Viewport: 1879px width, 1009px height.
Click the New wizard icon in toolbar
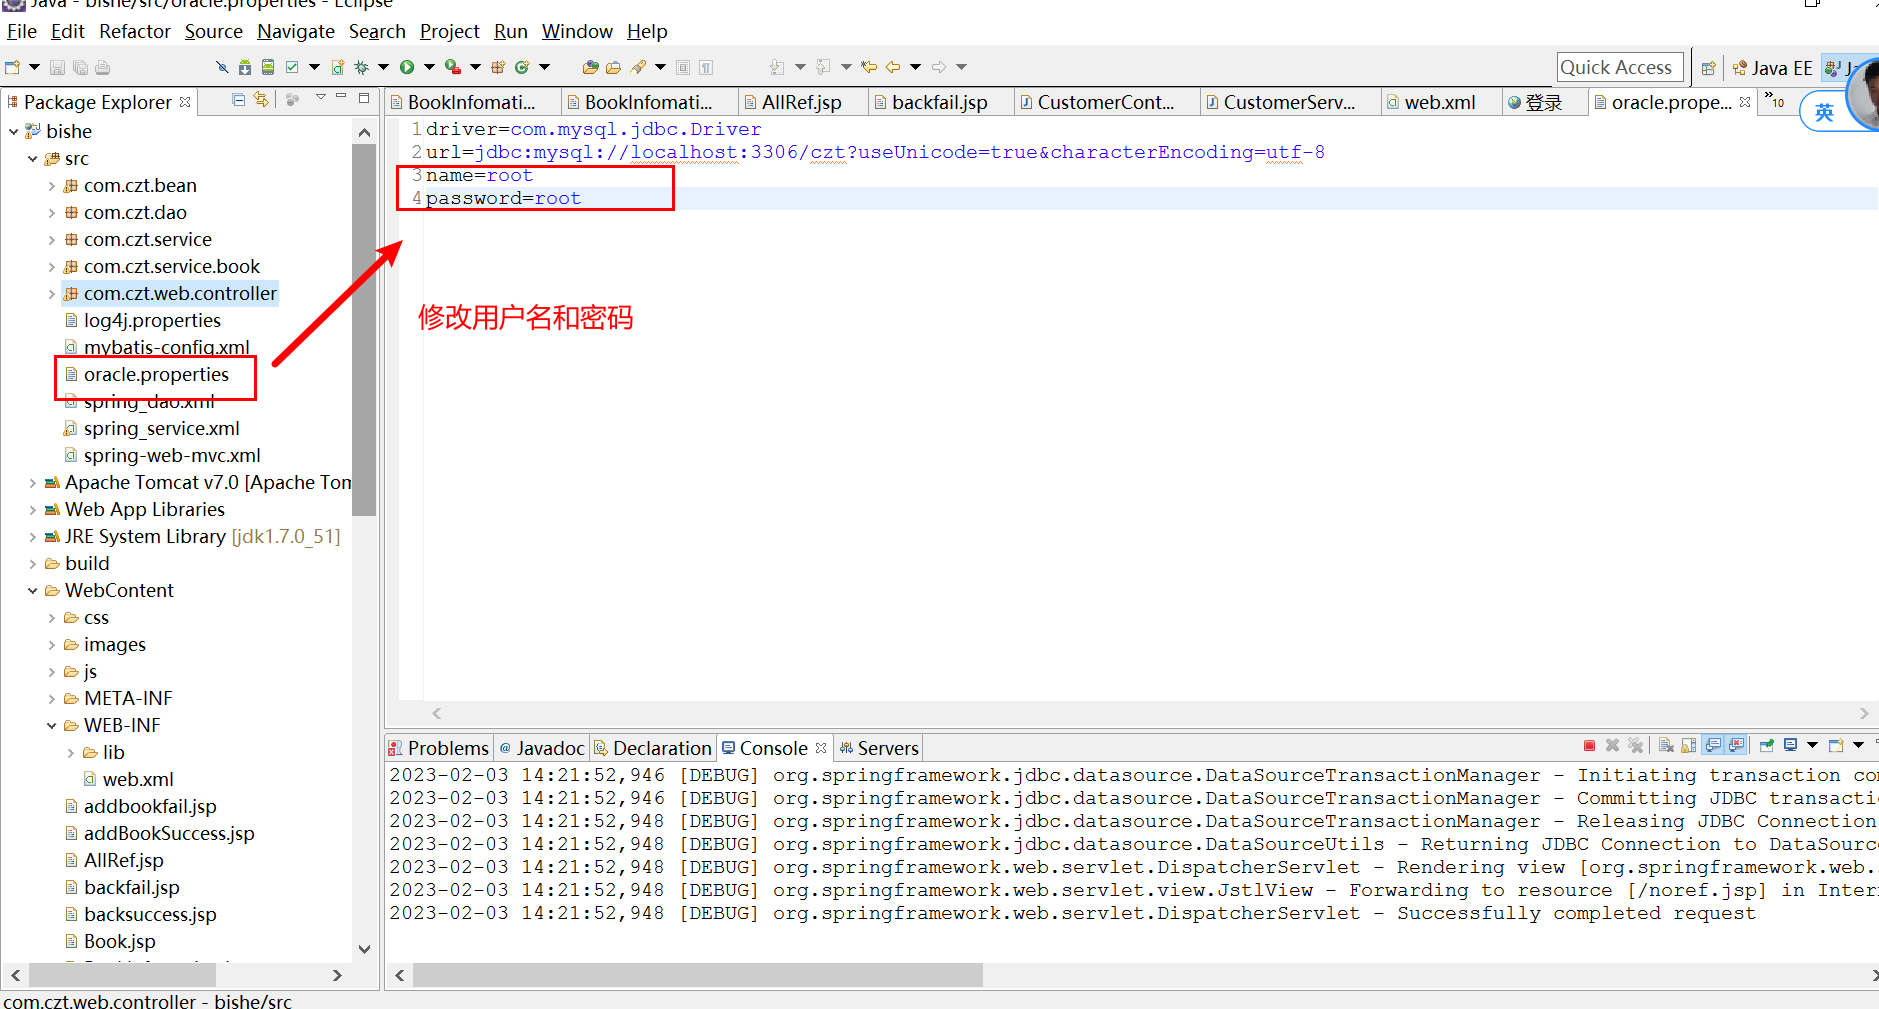[12, 67]
